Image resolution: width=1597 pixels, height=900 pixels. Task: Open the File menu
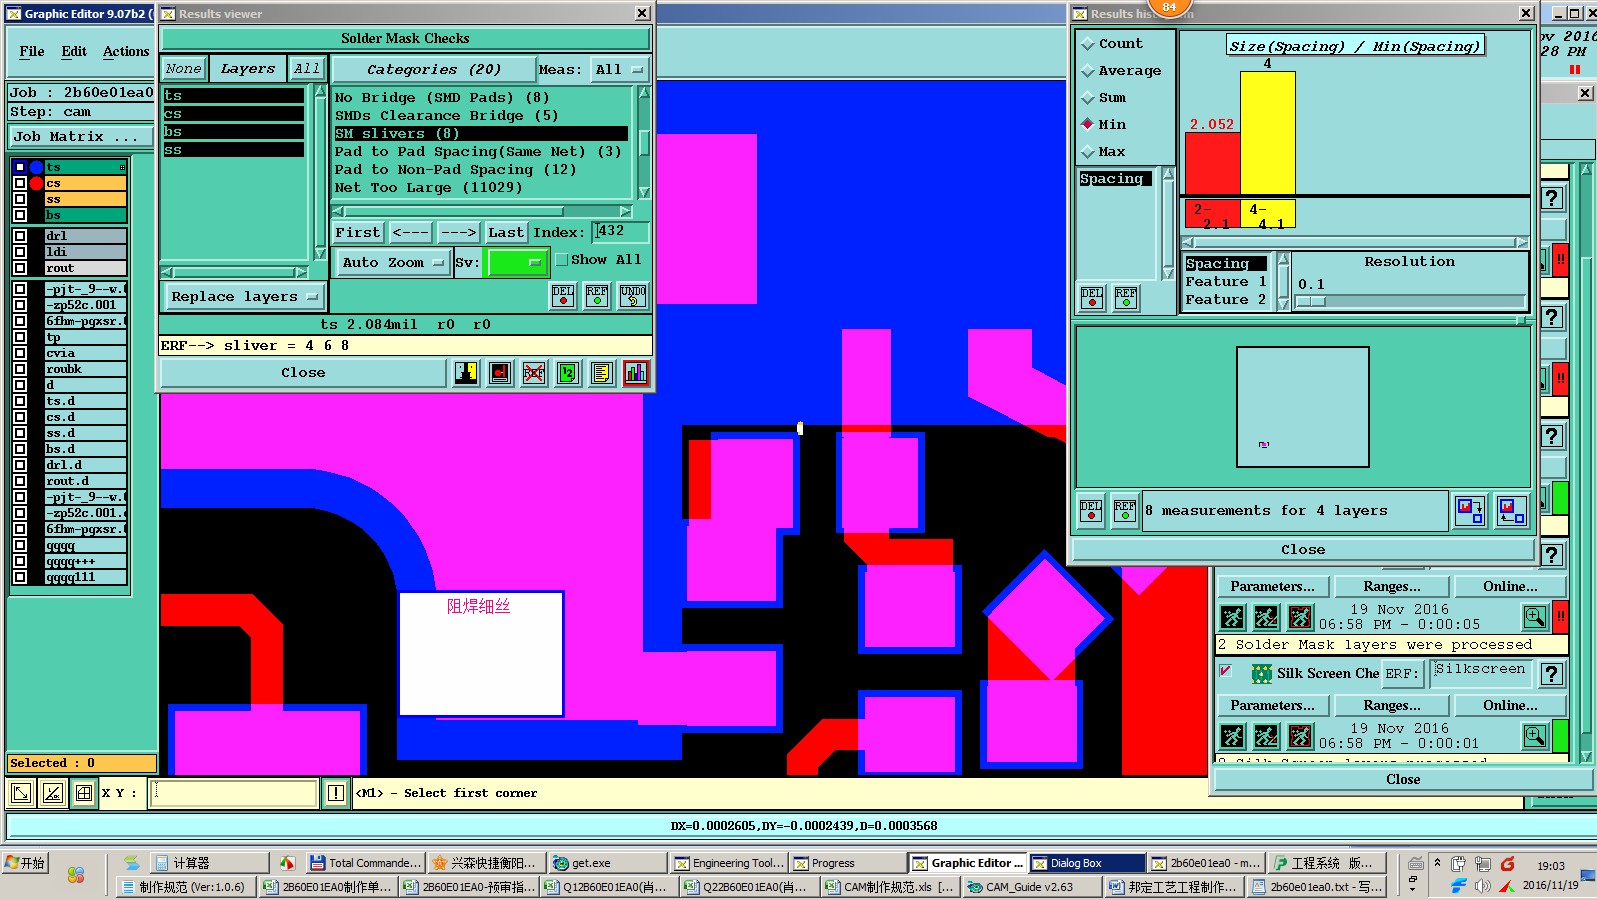32,52
